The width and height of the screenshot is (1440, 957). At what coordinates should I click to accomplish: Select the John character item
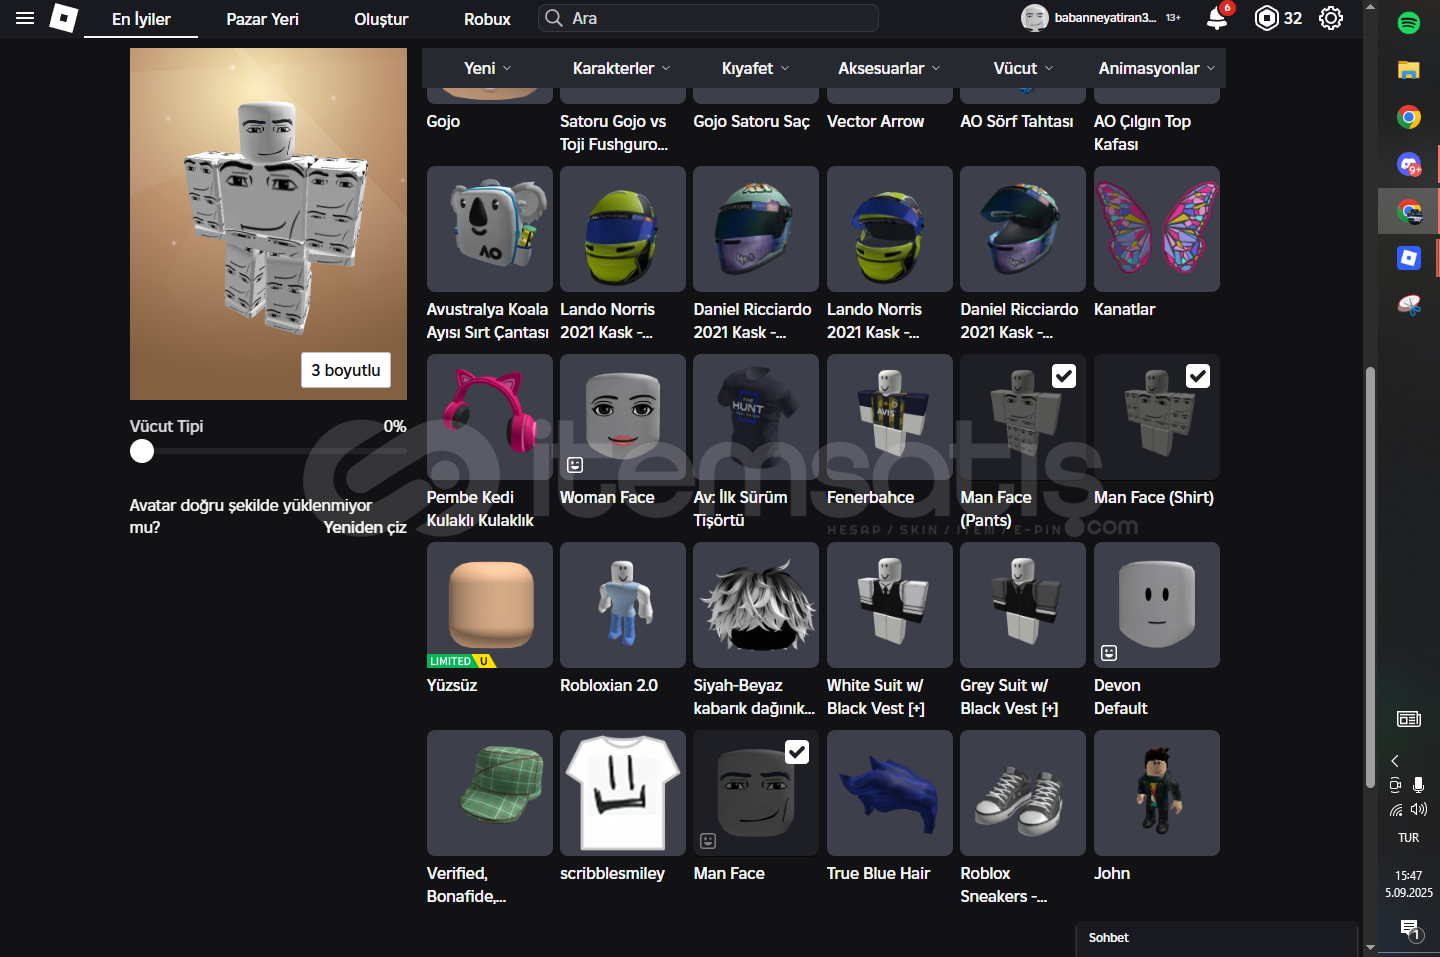(1157, 793)
